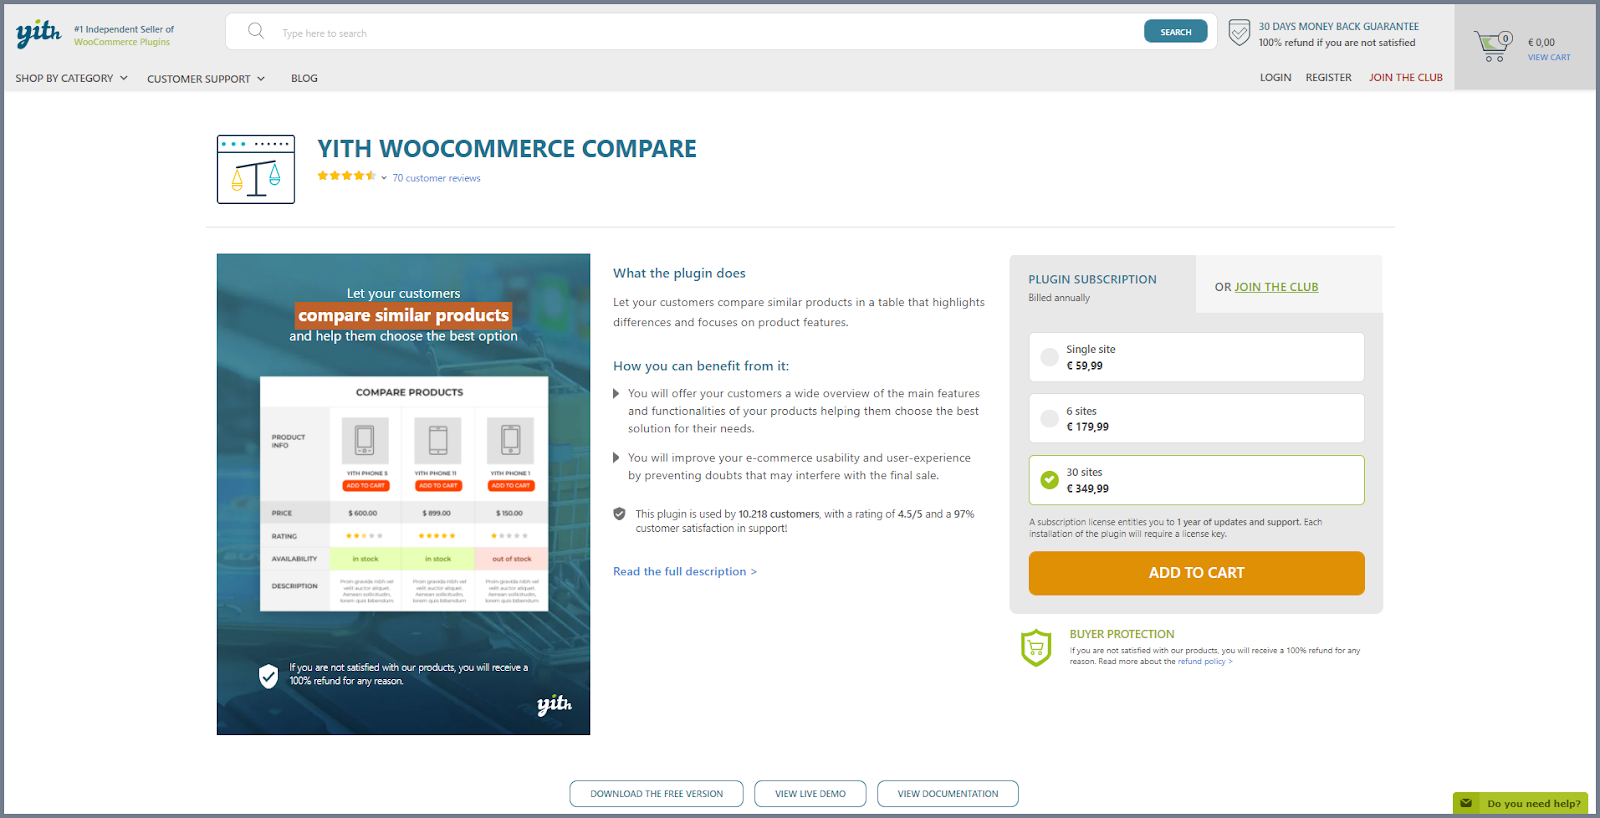The height and width of the screenshot is (818, 1600).
Task: Switch to the Or Join the Club tab
Action: pyautogui.click(x=1289, y=284)
